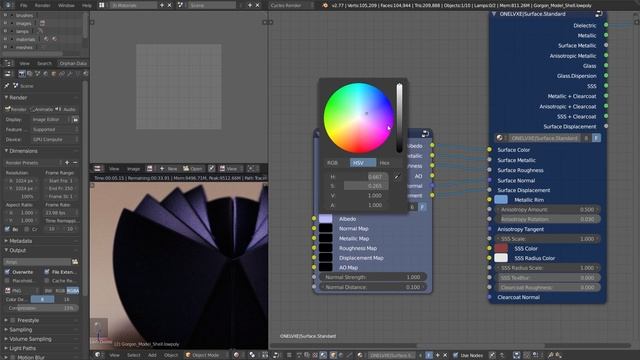The image size is (640, 360).
Task: Collapse the Dimensions panel
Action: click(x=6, y=151)
